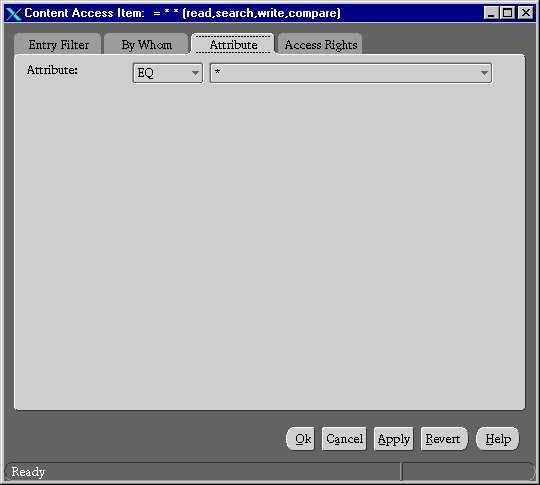Maximize the Content Access Item window
The height and width of the screenshot is (485, 540).
(x=508, y=13)
